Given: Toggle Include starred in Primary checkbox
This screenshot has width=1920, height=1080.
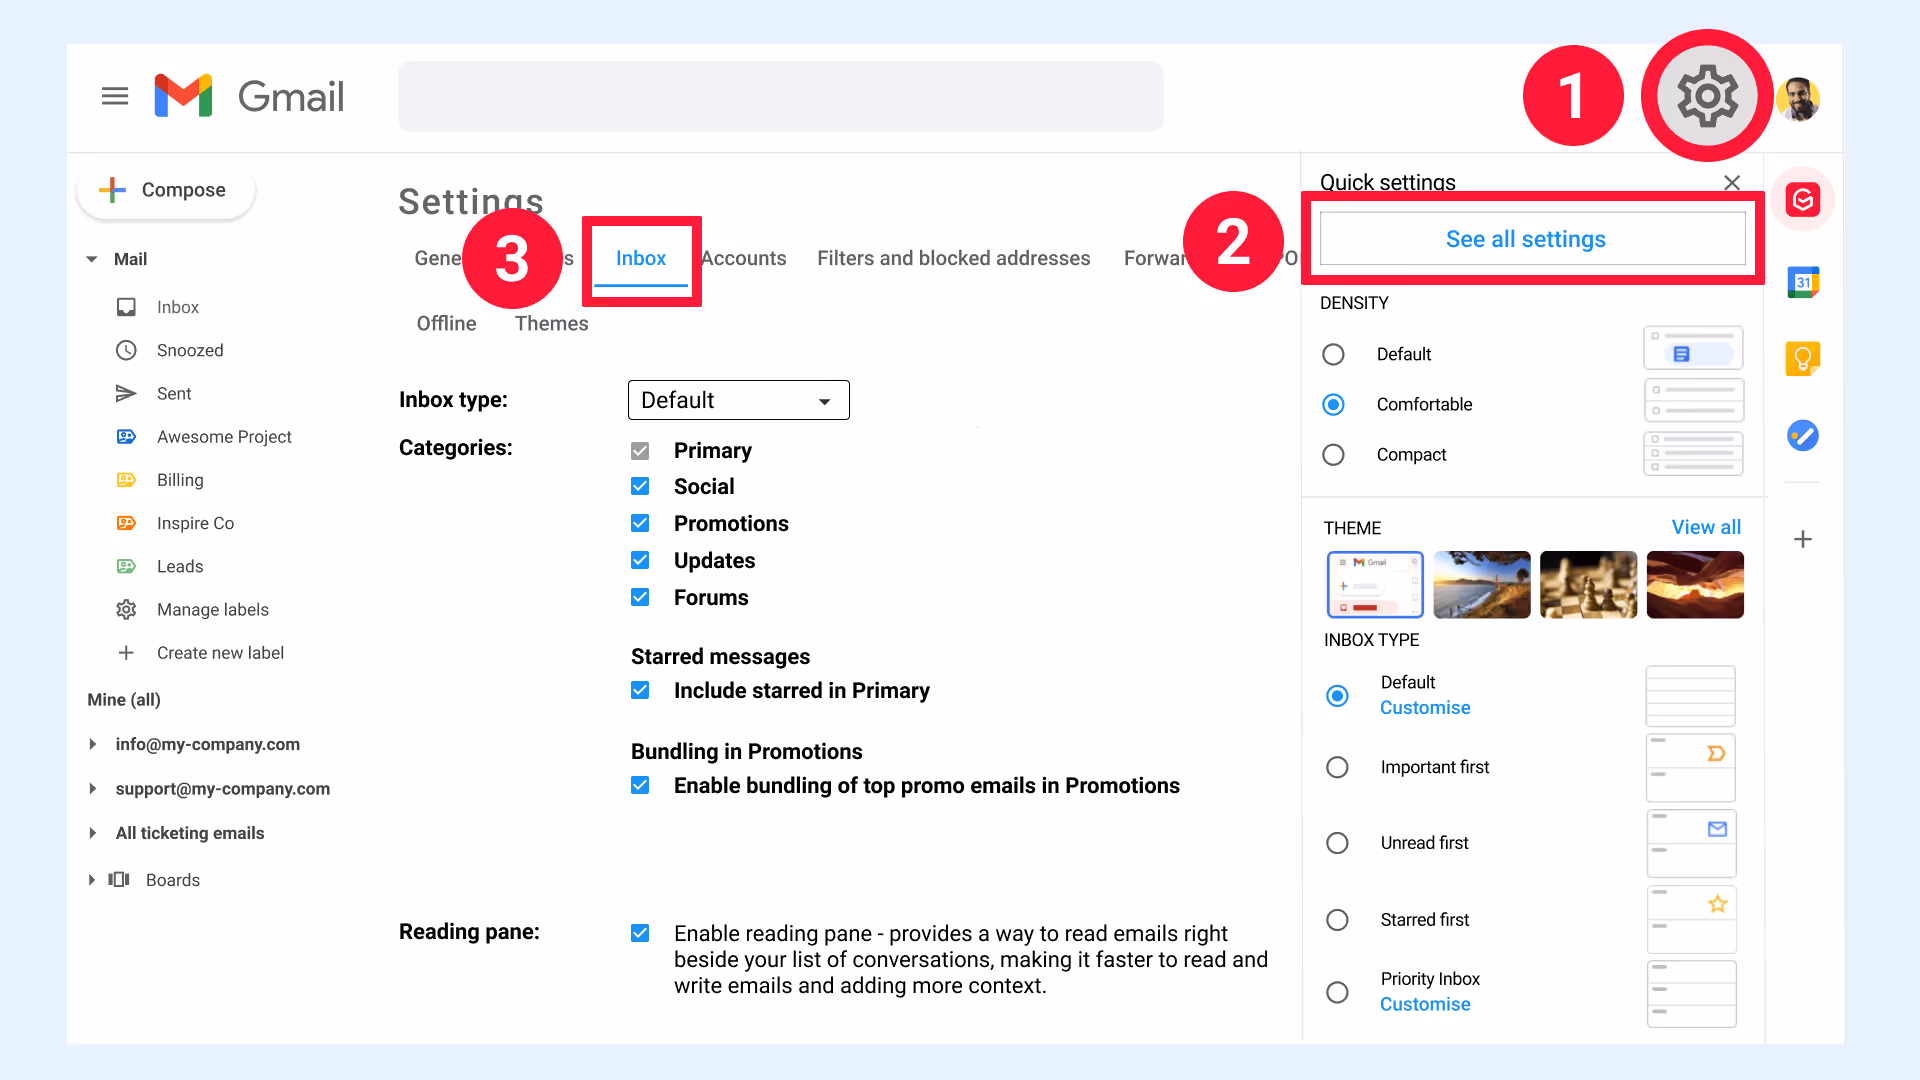Looking at the screenshot, I should pos(640,691).
